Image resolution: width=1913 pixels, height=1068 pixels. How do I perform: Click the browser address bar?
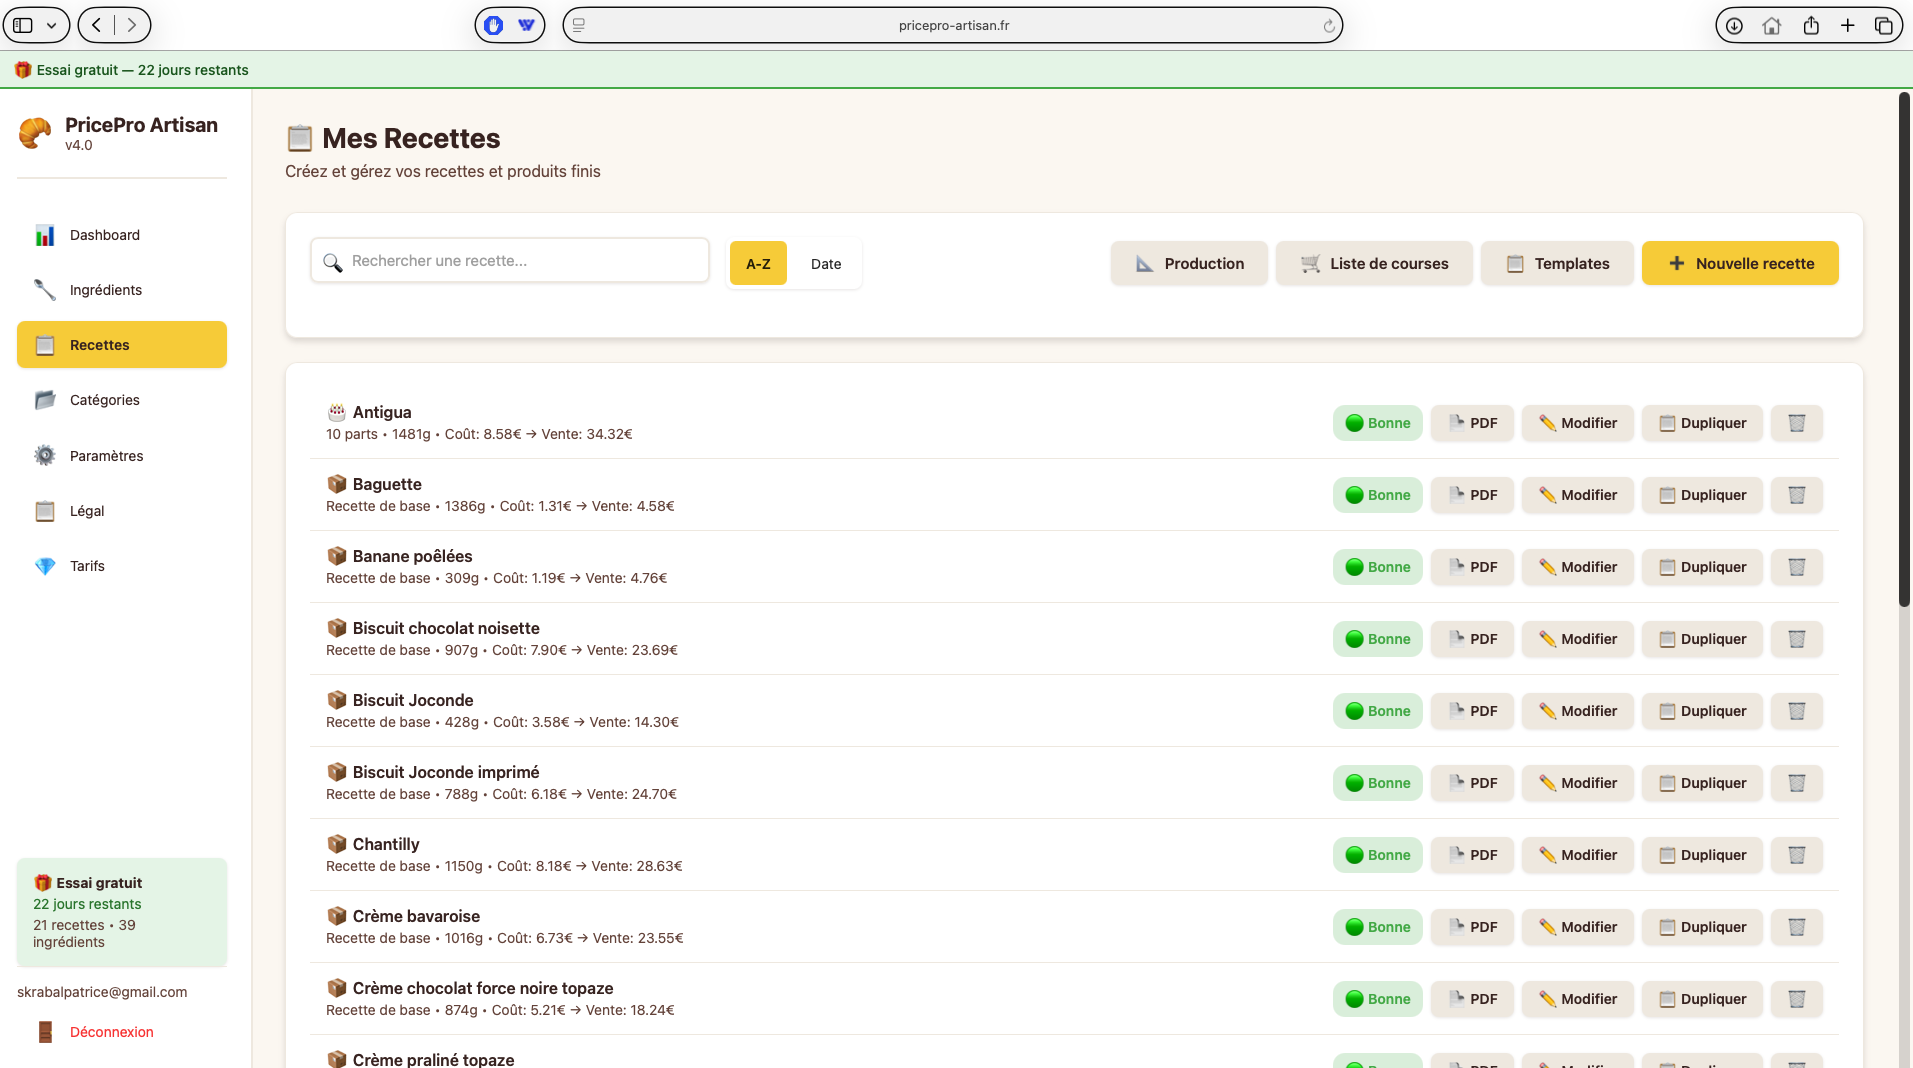(953, 25)
